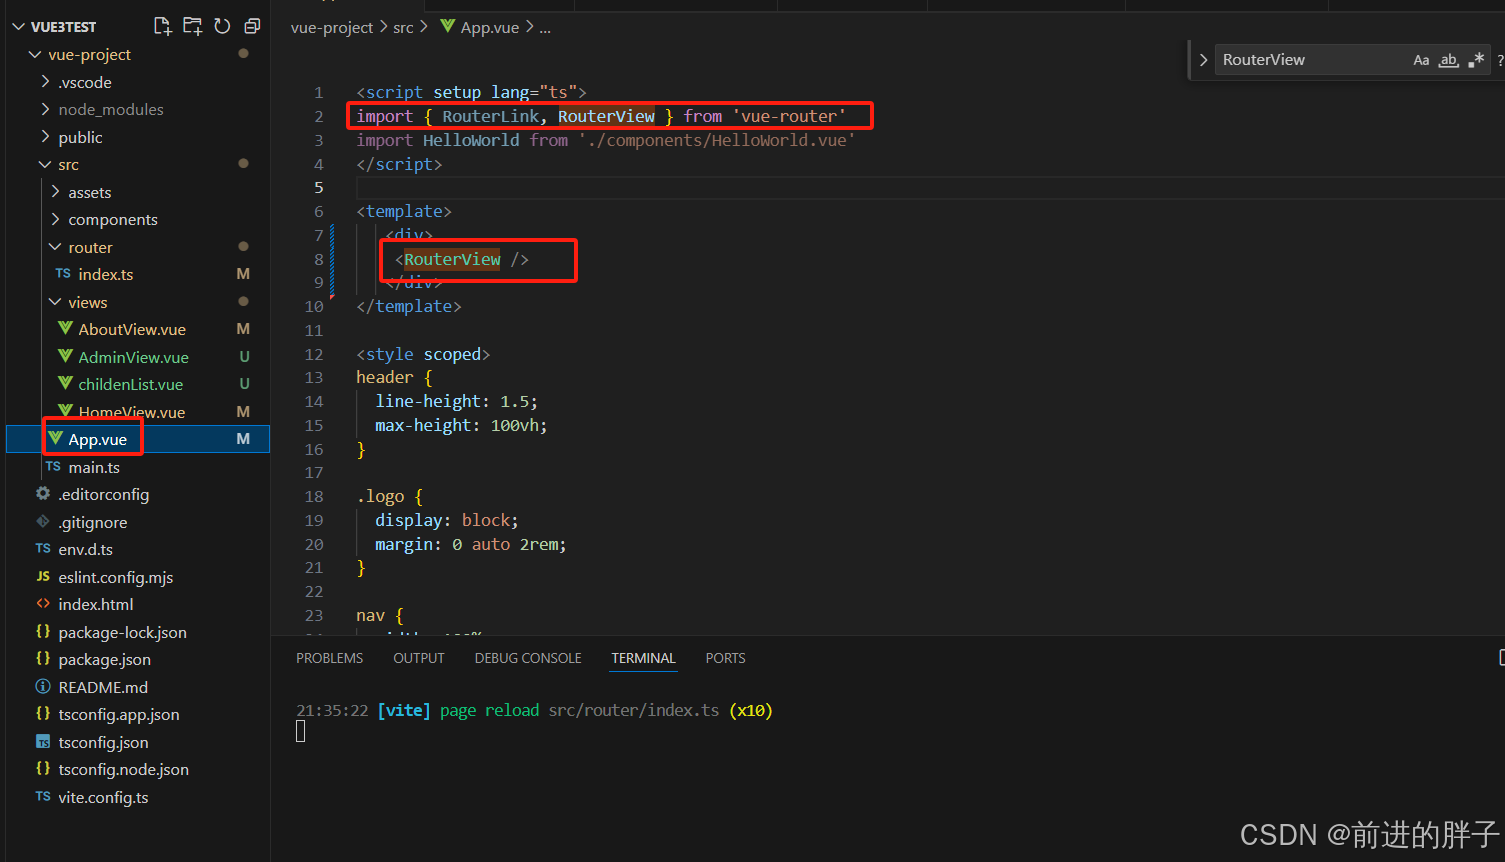Click the New Folder icon in Explorer
This screenshot has width=1505, height=862.
(x=192, y=26)
